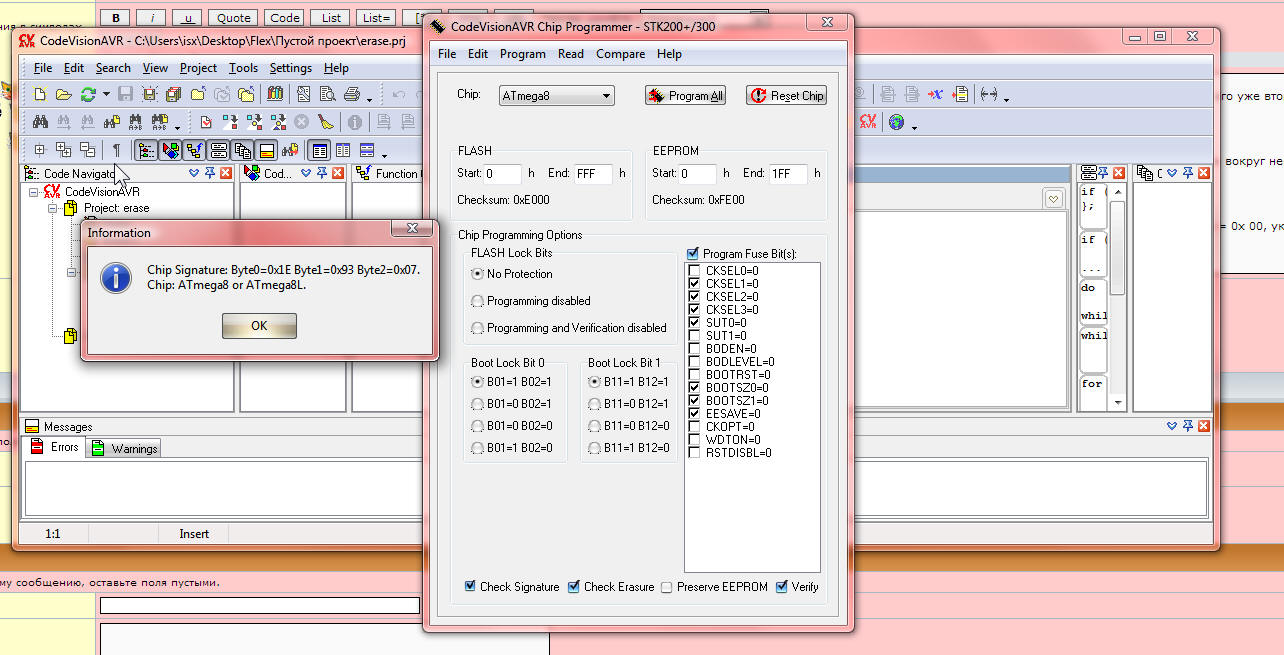Click the New File toolbar icon
Screen dimensions: 1284x655
coord(40,95)
